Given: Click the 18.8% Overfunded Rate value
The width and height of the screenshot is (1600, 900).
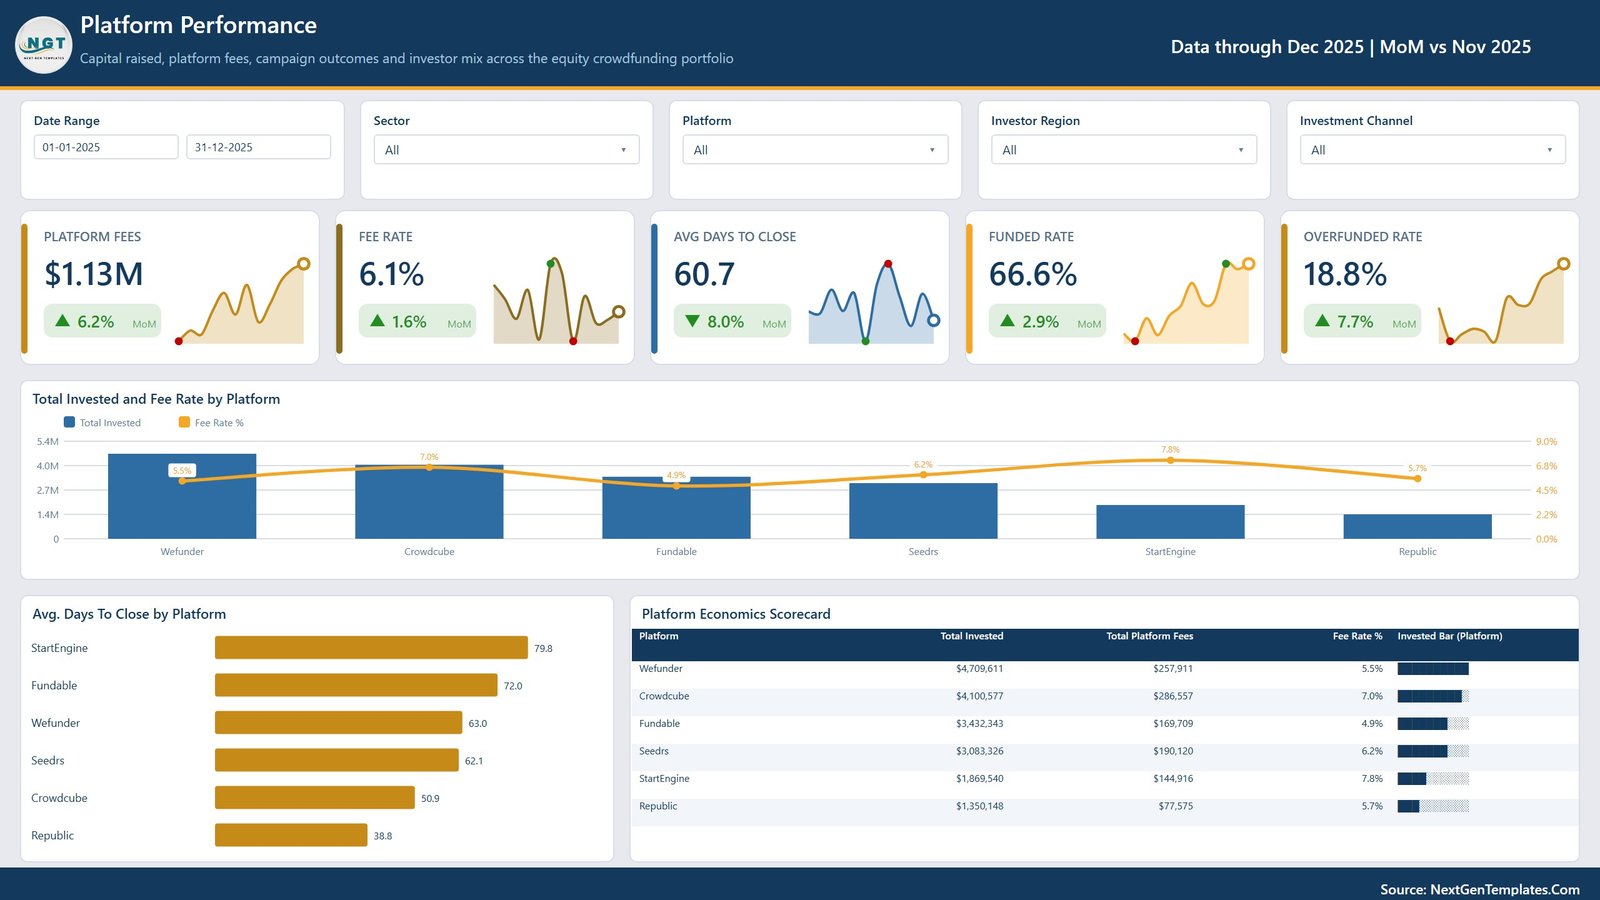Looking at the screenshot, I should [1345, 274].
